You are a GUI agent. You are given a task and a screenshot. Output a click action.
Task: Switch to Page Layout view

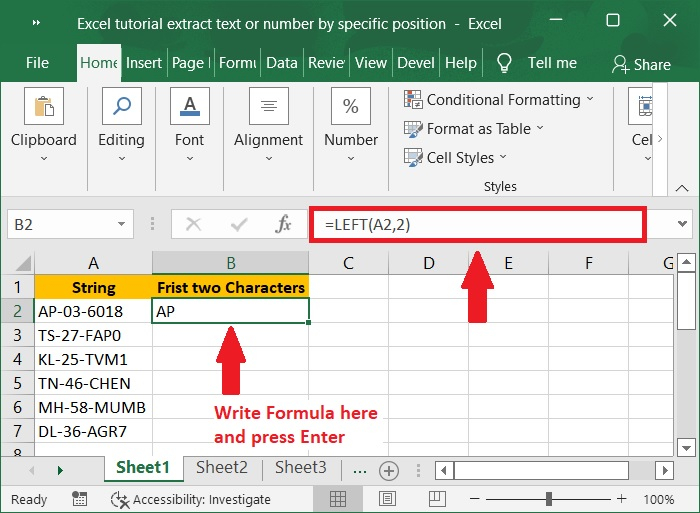(x=387, y=499)
